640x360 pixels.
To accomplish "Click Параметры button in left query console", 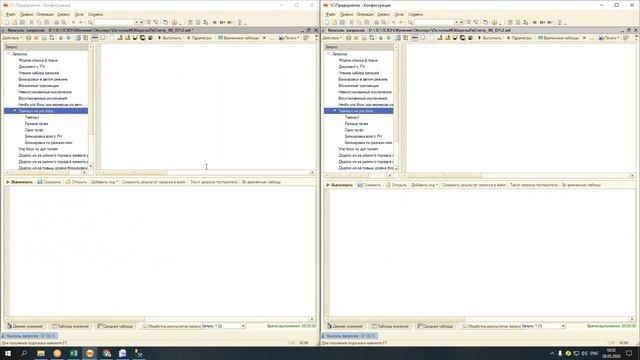I will 199,38.
